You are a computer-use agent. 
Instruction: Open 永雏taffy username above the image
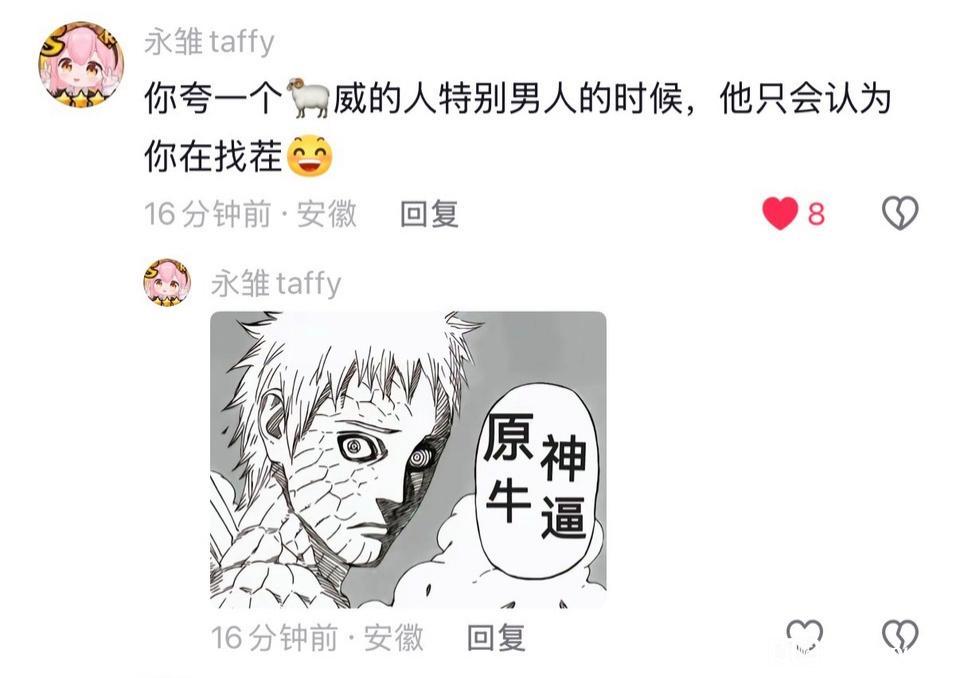[x=276, y=284]
